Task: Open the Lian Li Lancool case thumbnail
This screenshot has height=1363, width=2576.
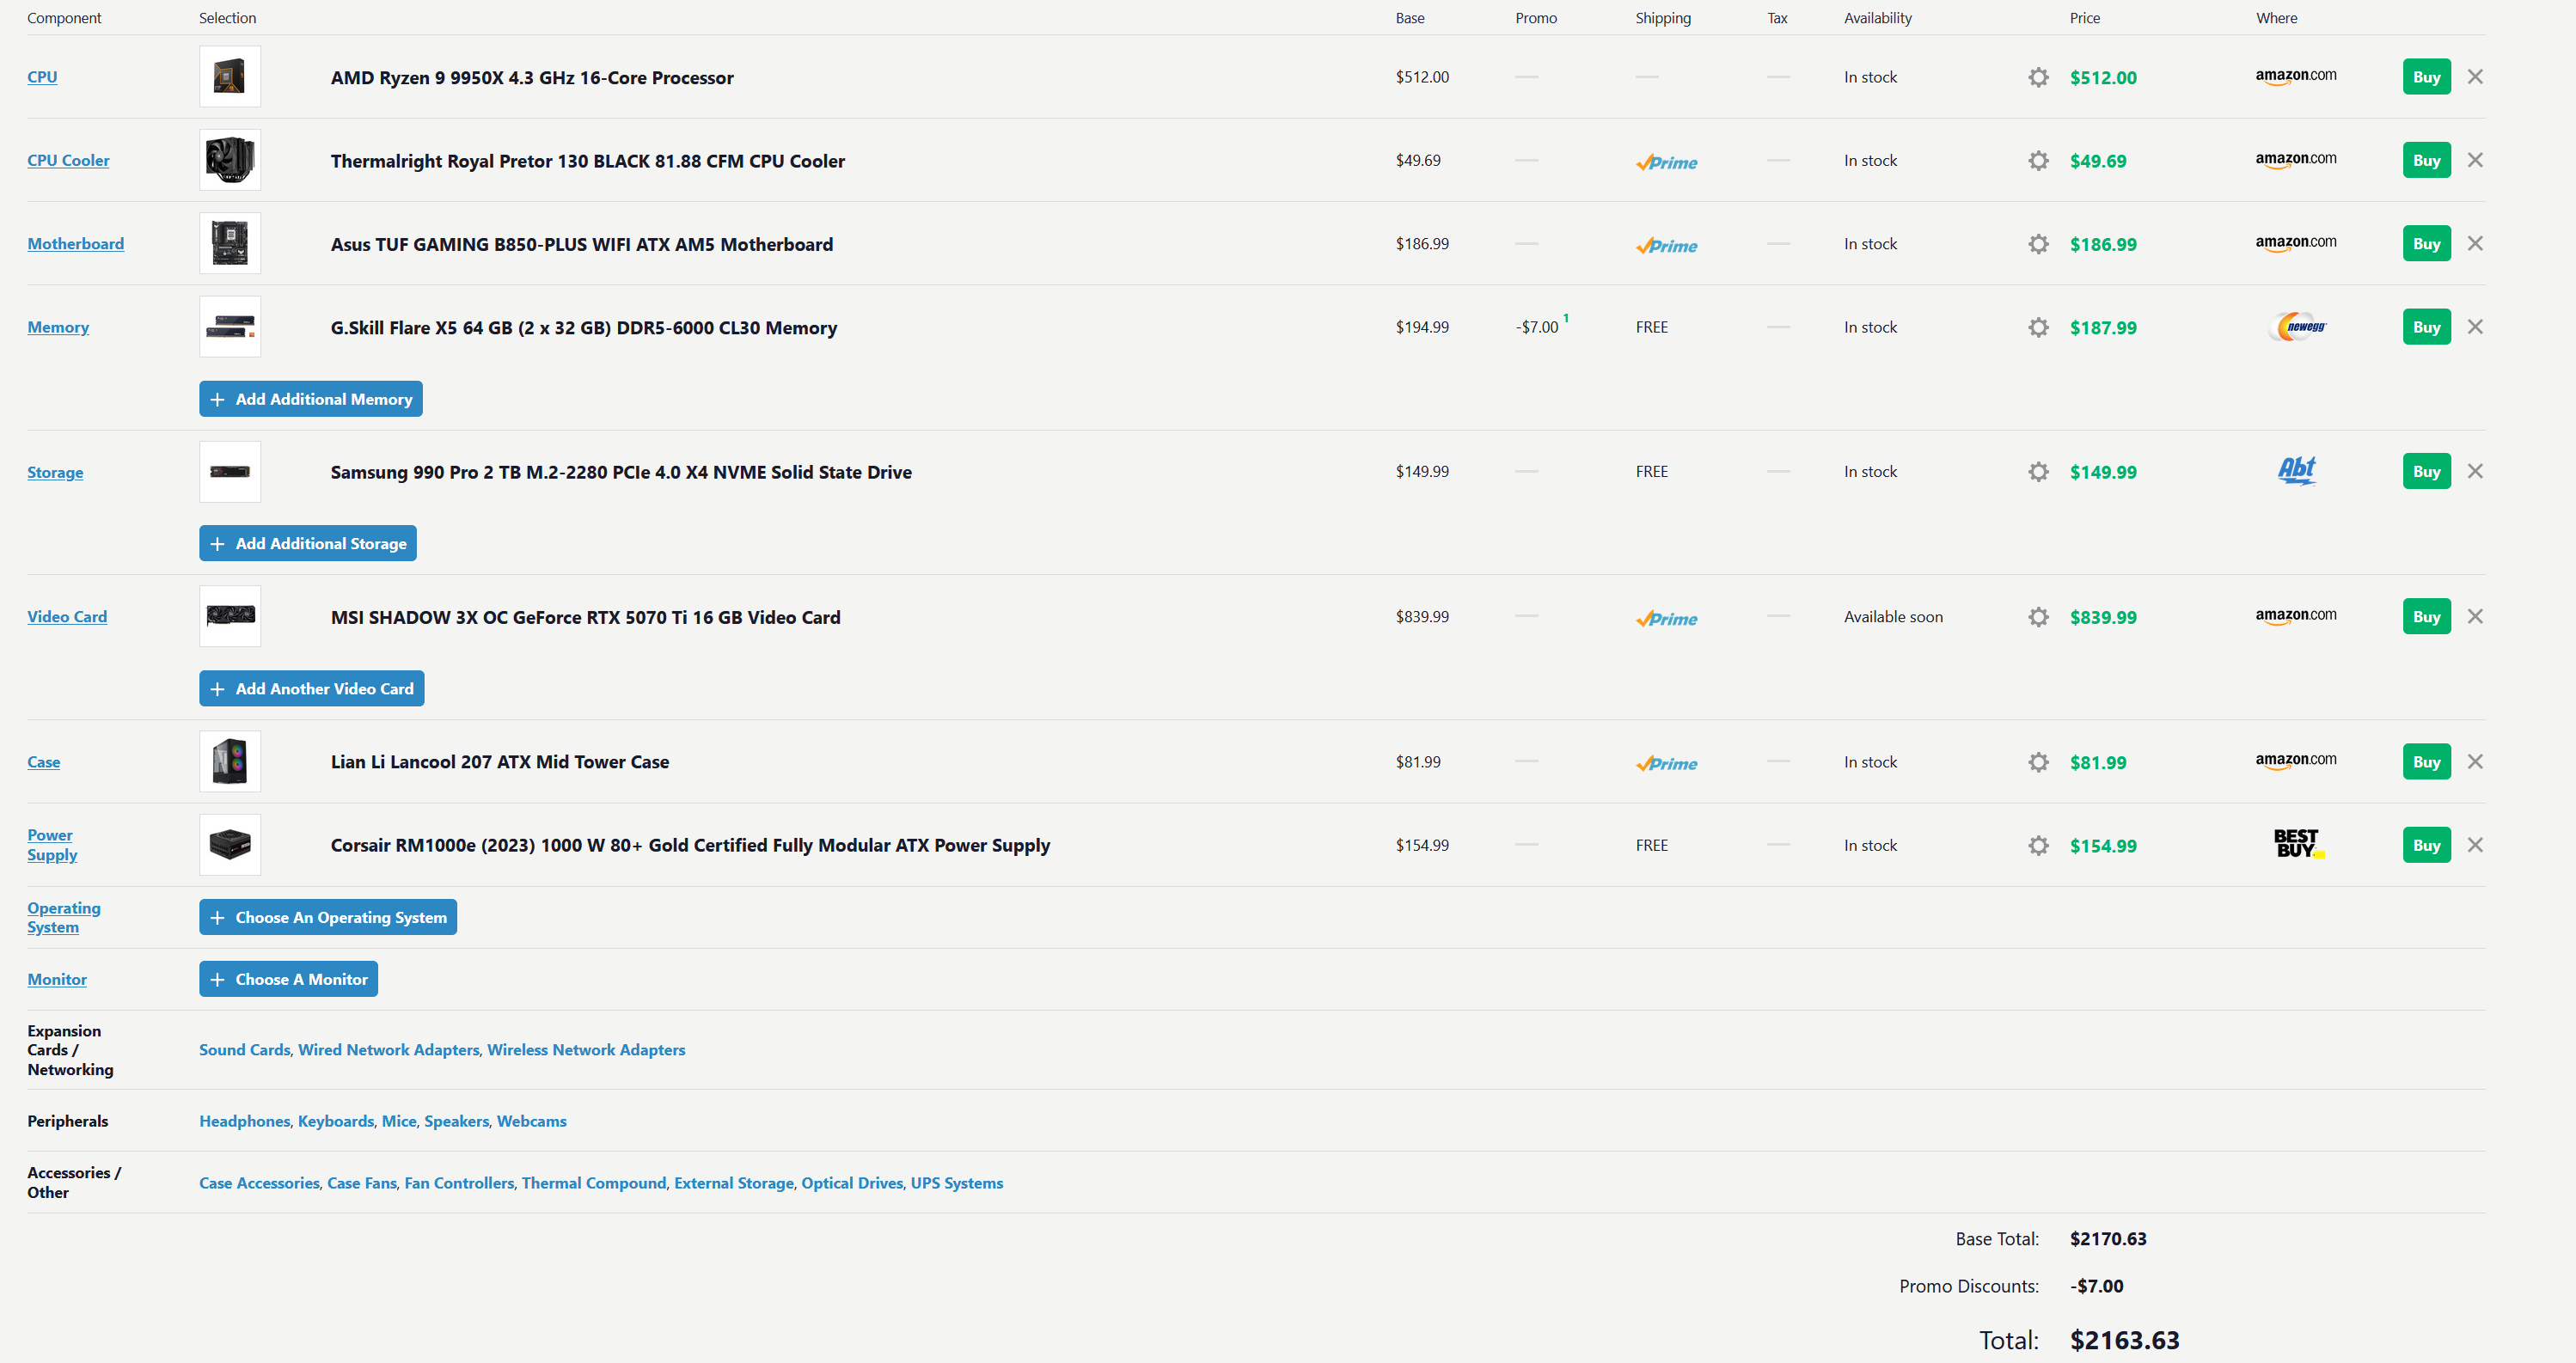Action: click(x=230, y=762)
